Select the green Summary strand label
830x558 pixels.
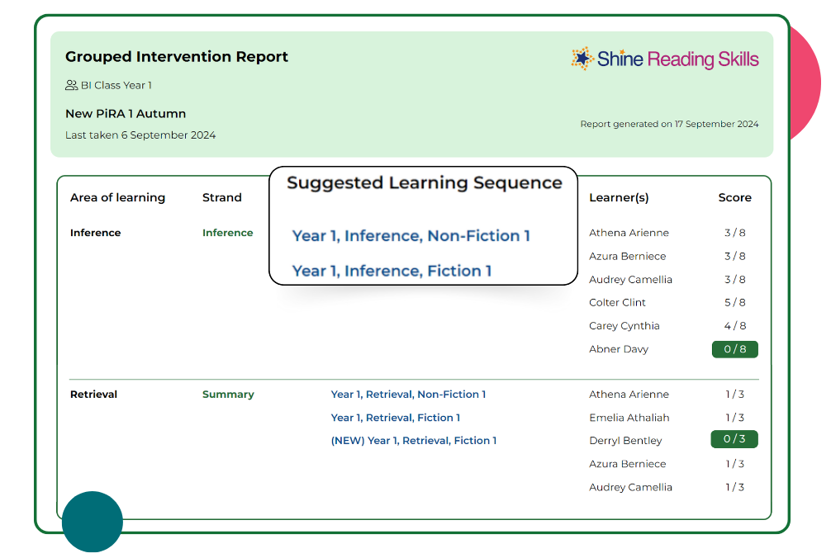coord(228,395)
